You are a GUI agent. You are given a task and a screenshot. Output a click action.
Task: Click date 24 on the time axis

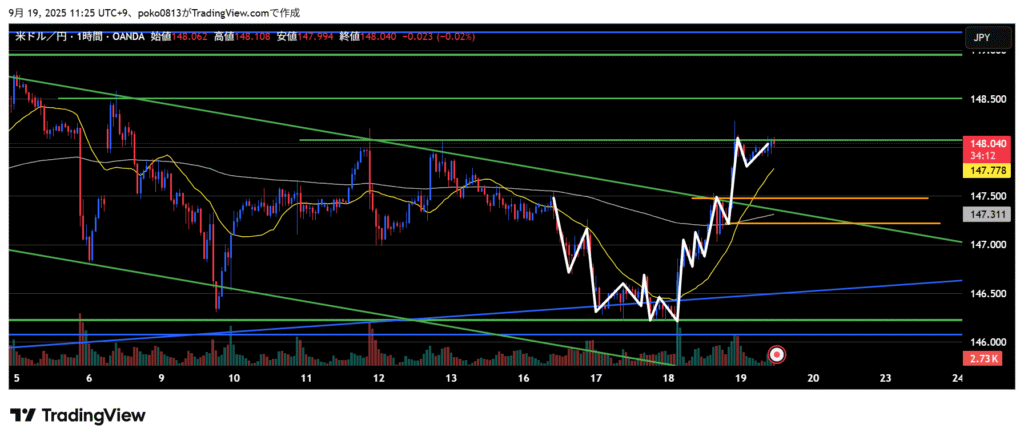[x=958, y=379]
